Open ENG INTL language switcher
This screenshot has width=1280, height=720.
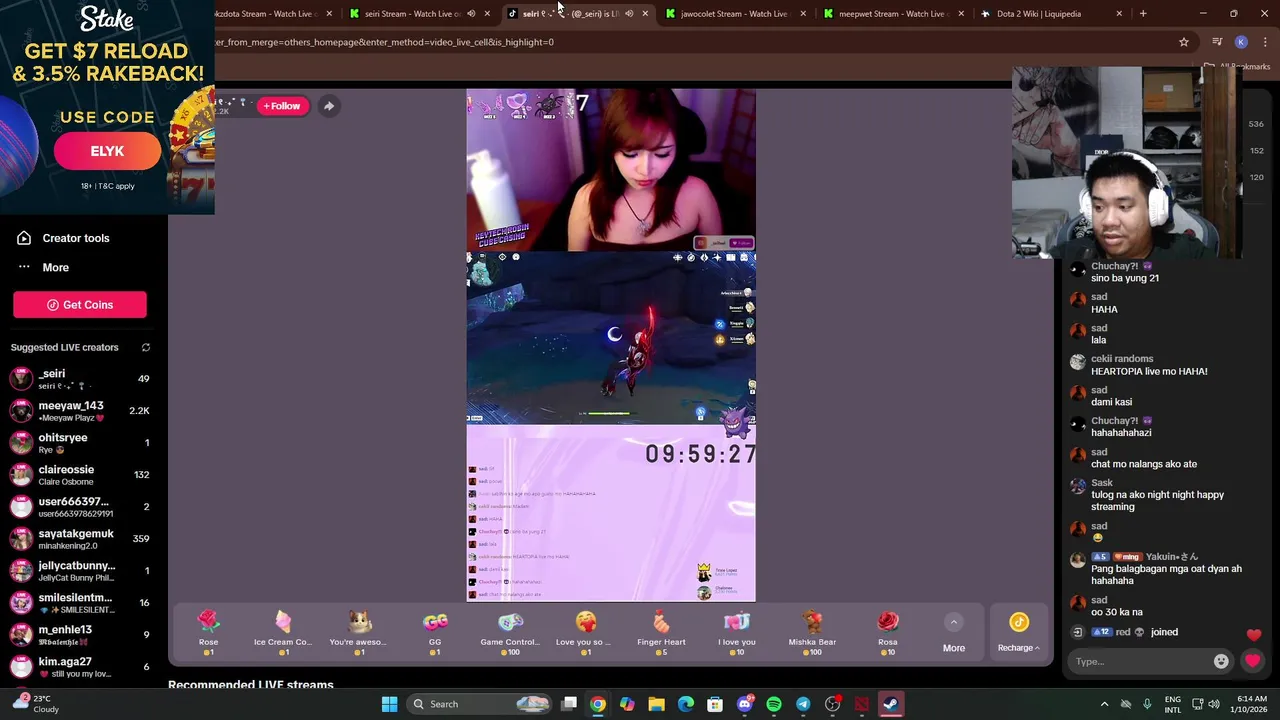[x=1173, y=704]
